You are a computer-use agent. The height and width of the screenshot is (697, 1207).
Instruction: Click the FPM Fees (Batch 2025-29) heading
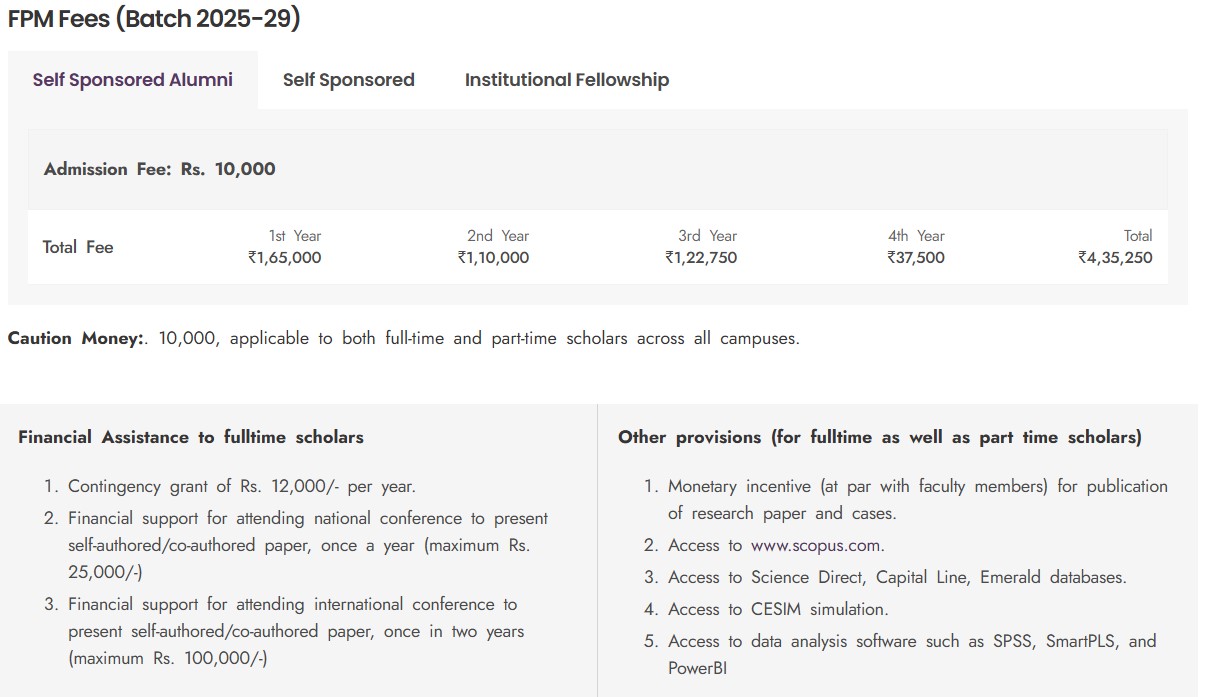[x=154, y=19]
